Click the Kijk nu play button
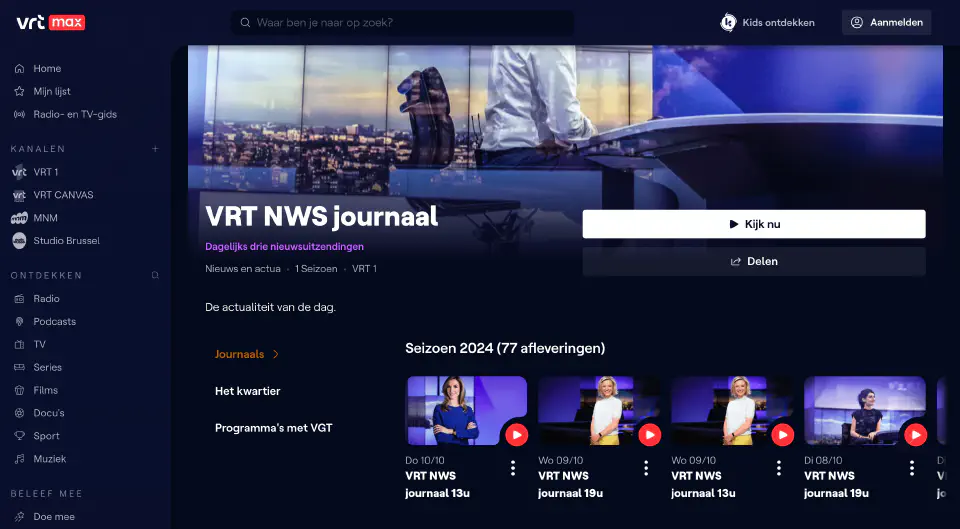 tap(754, 224)
